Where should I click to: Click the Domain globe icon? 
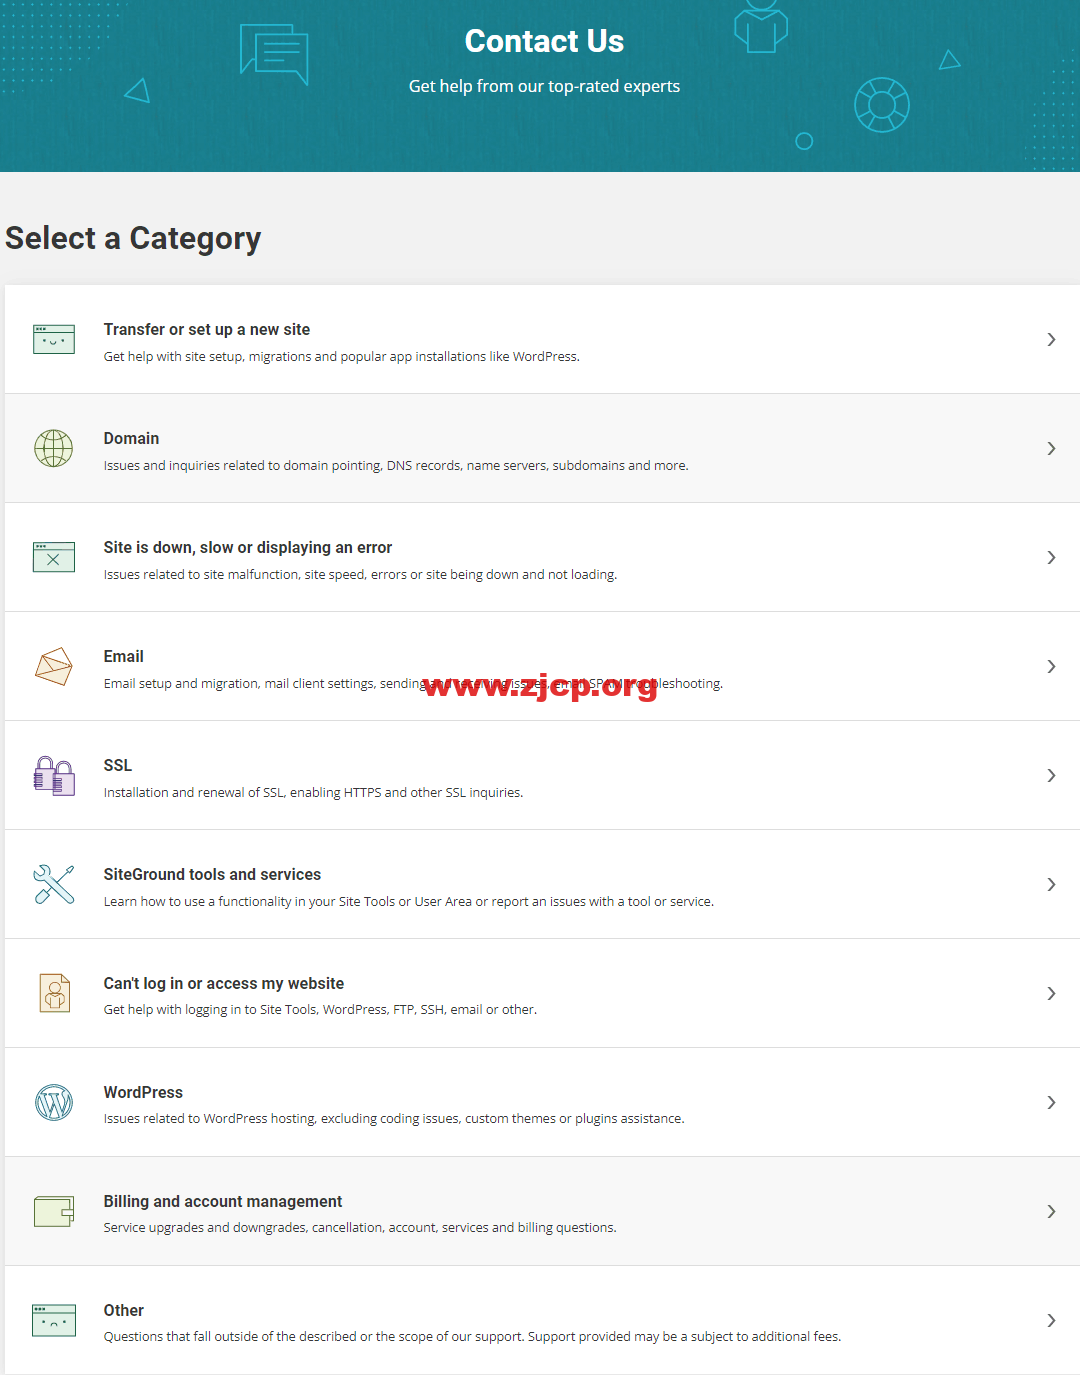pyautogui.click(x=54, y=448)
